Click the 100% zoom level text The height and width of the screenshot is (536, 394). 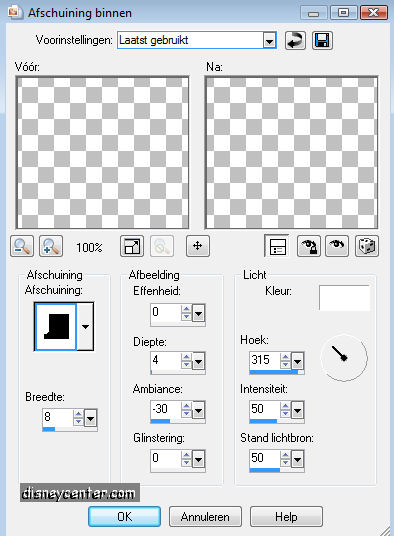click(89, 247)
